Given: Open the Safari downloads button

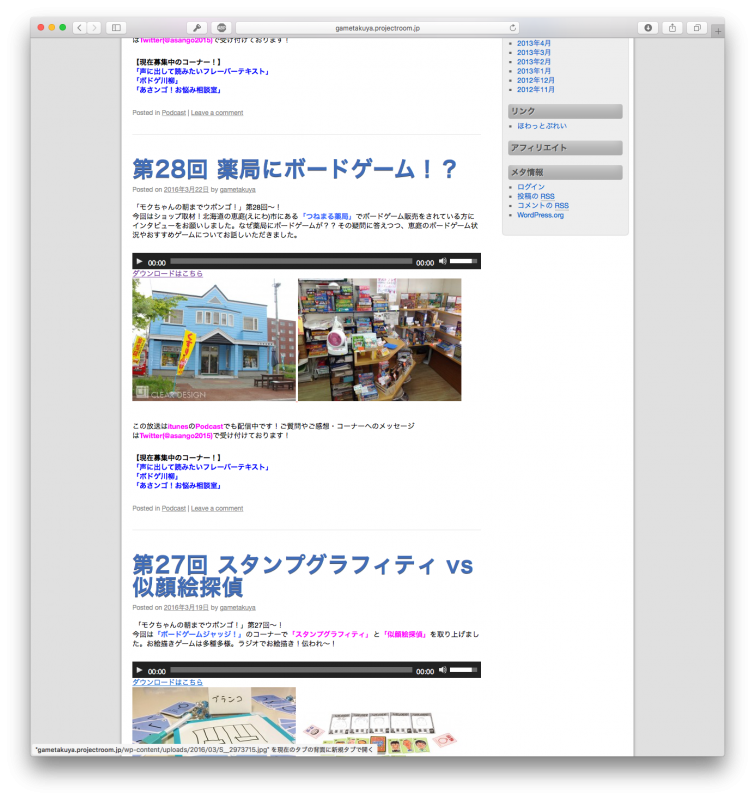Looking at the screenshot, I should pos(647,28).
